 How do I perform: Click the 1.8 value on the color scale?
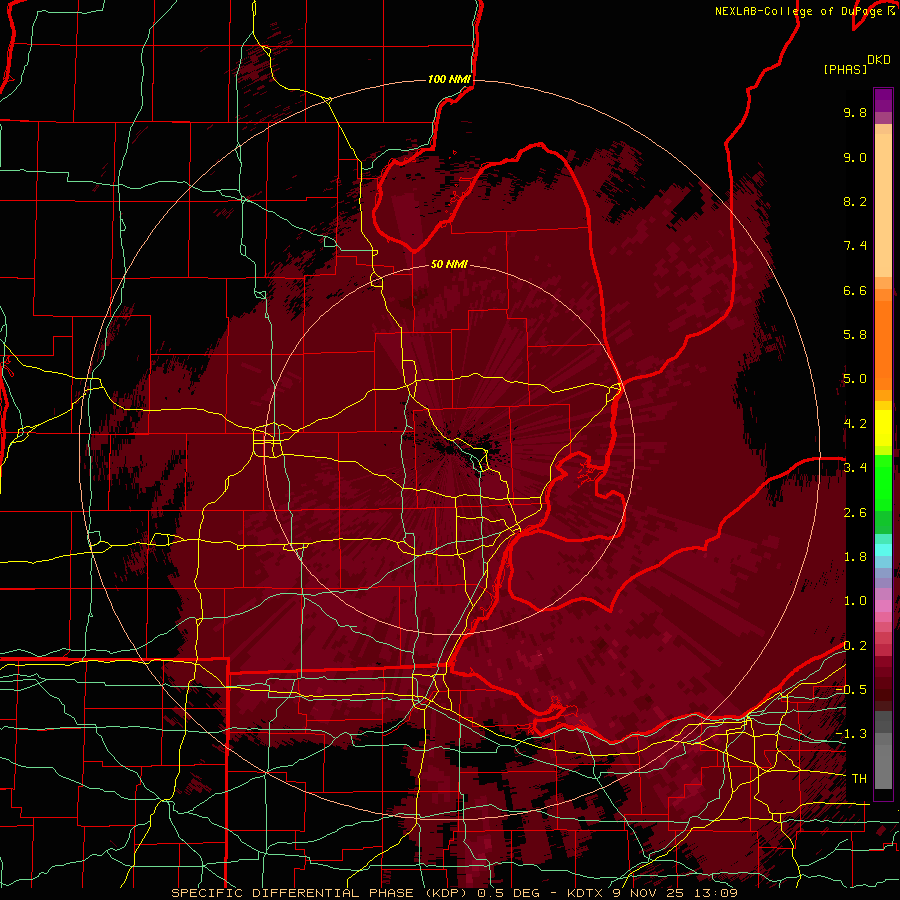855,557
